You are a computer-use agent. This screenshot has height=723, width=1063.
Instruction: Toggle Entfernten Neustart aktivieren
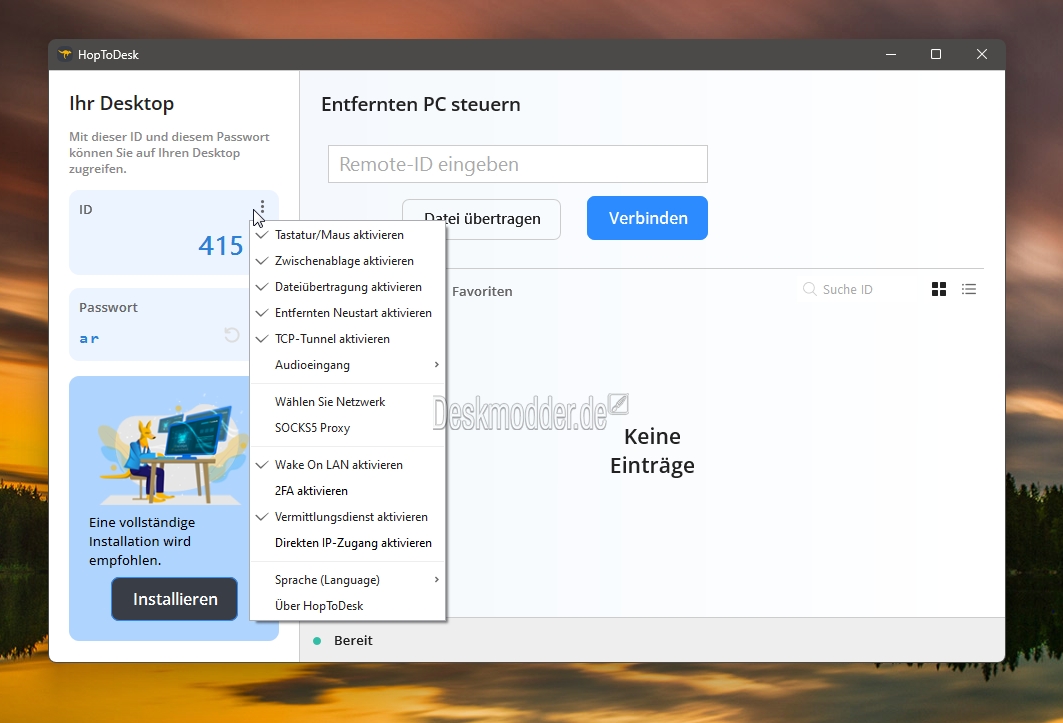(348, 313)
